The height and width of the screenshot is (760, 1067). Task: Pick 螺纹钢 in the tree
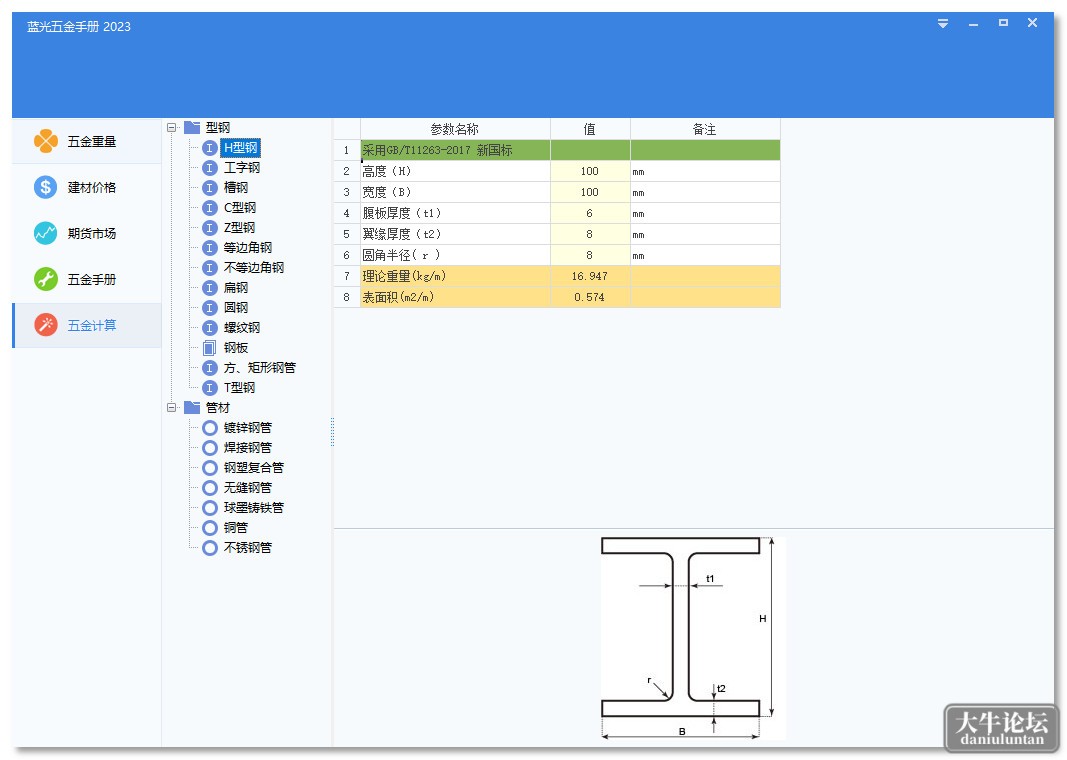point(242,328)
